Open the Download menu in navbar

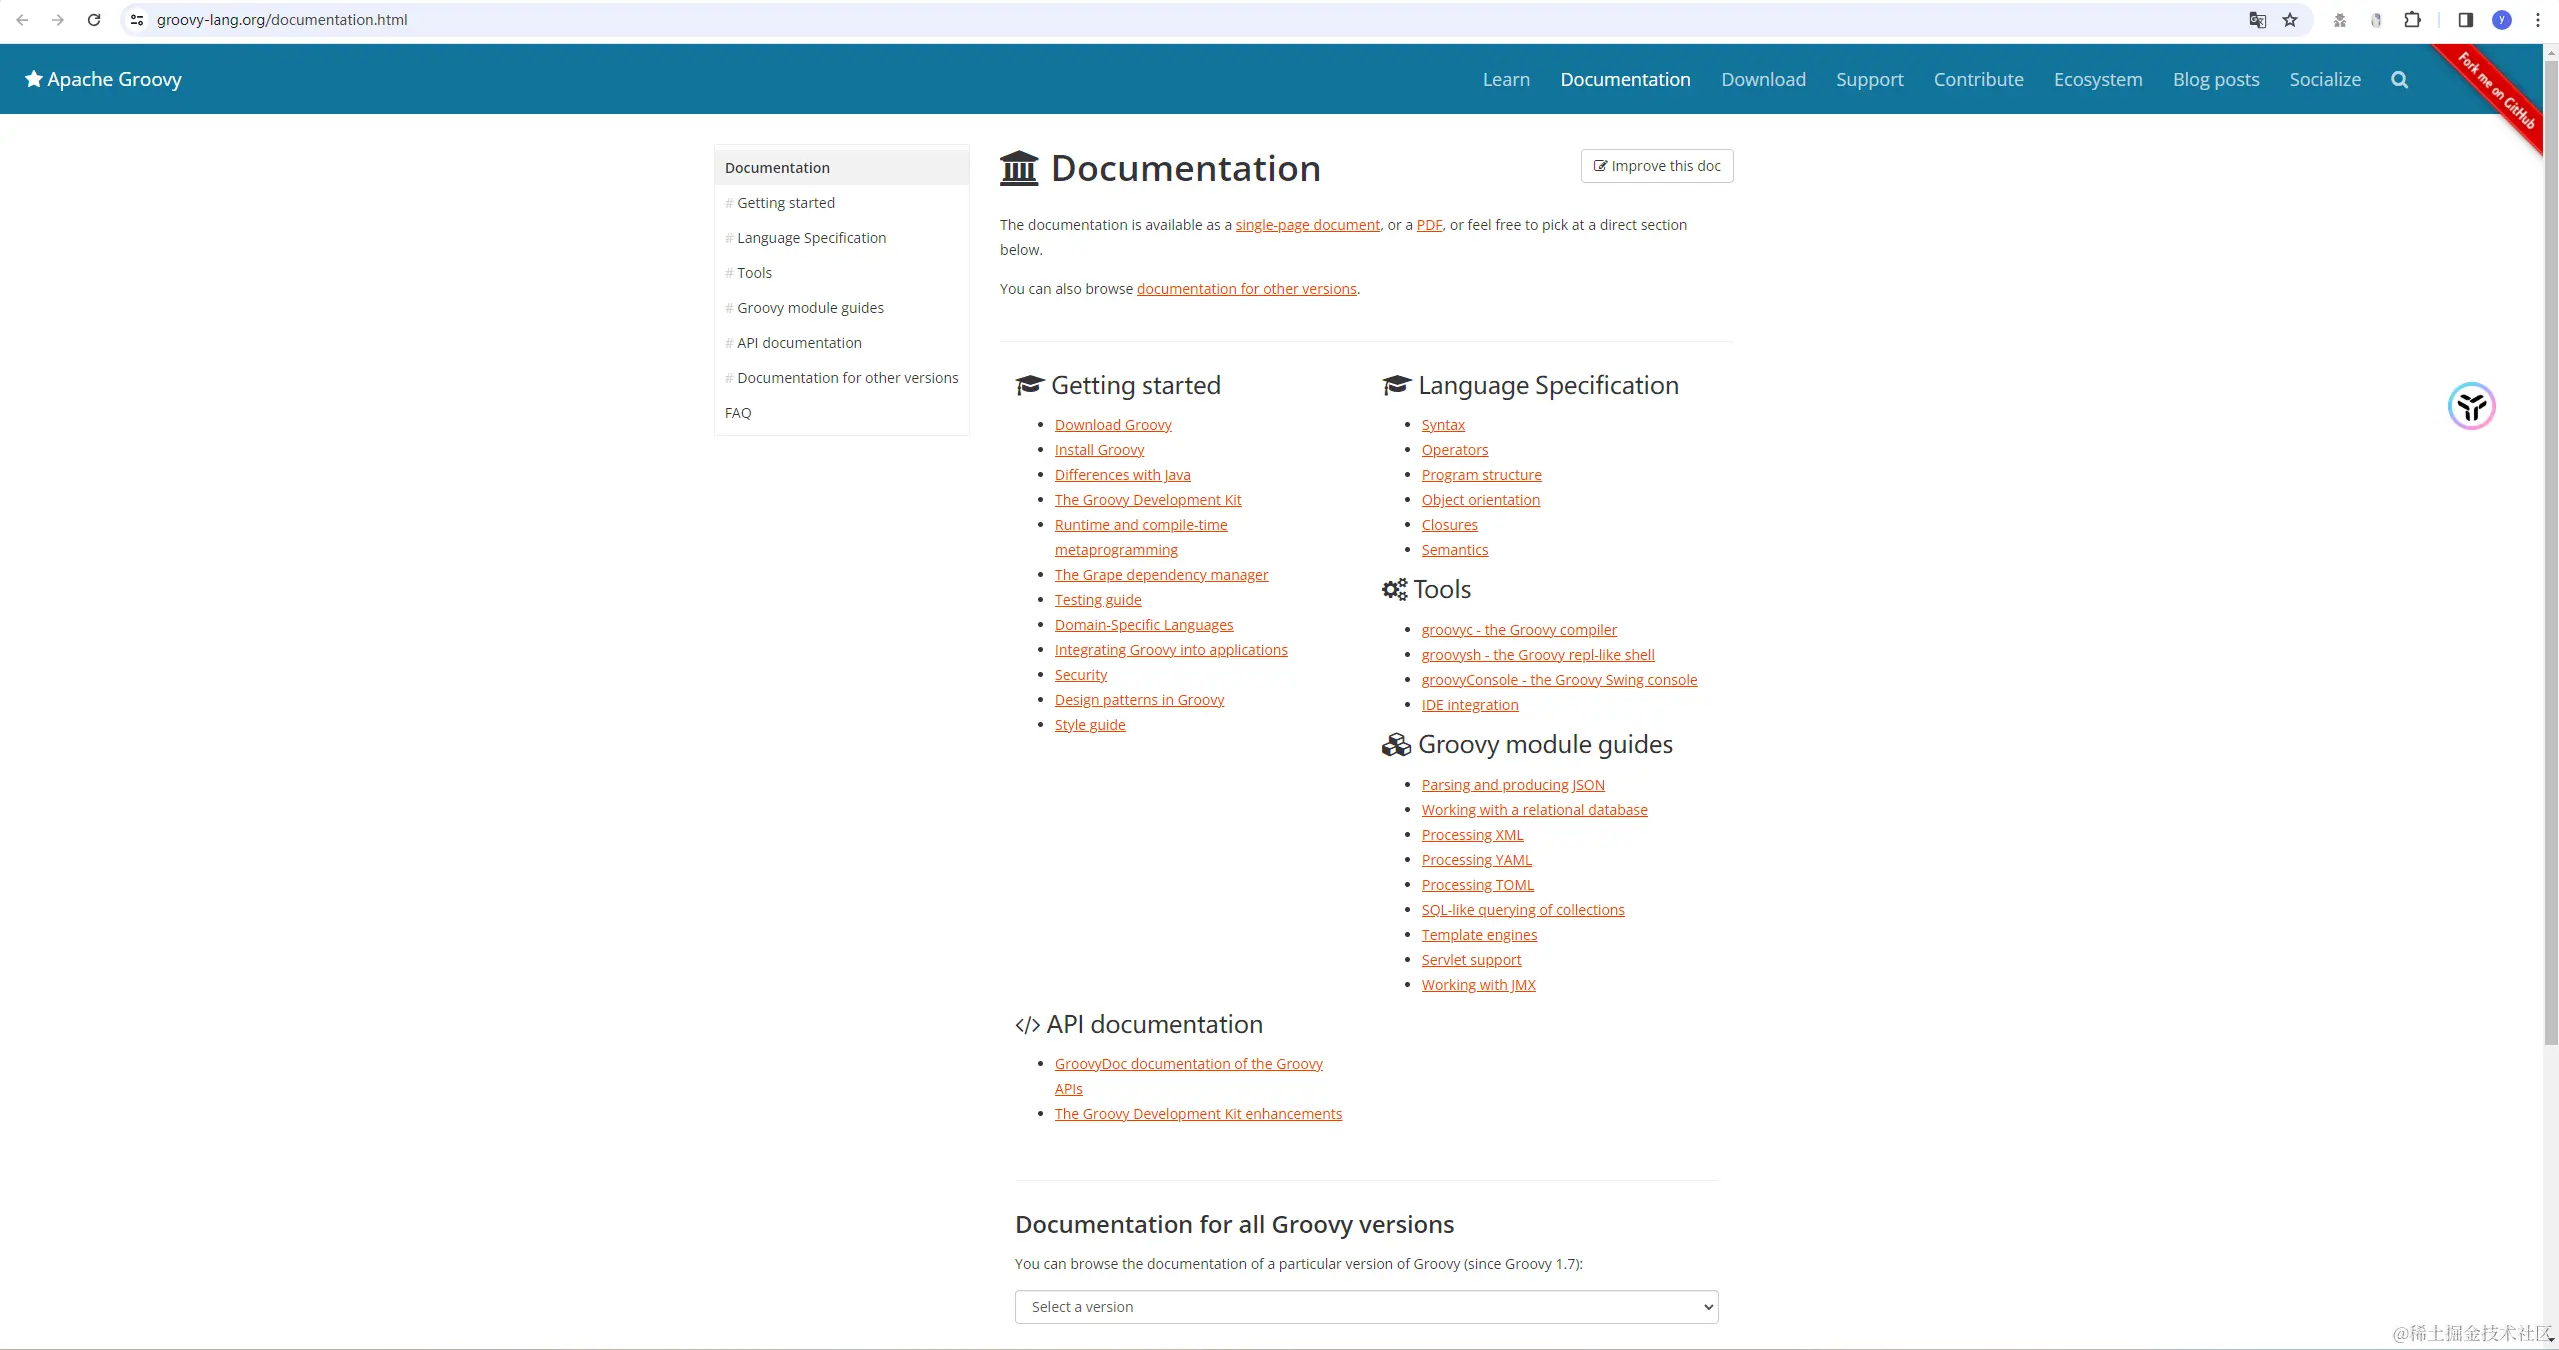click(1763, 80)
